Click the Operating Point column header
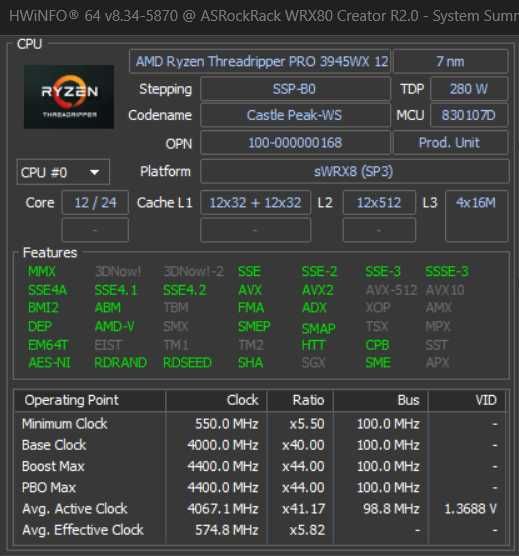This screenshot has width=519, height=556. tap(90, 400)
